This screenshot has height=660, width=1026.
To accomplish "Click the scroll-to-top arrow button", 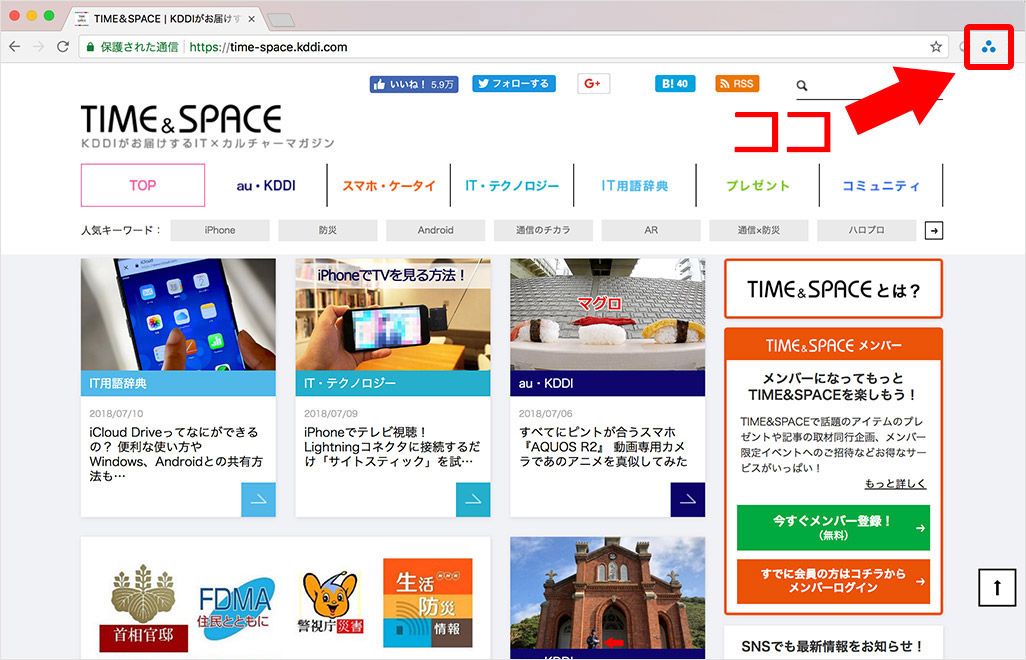I will click(997, 587).
